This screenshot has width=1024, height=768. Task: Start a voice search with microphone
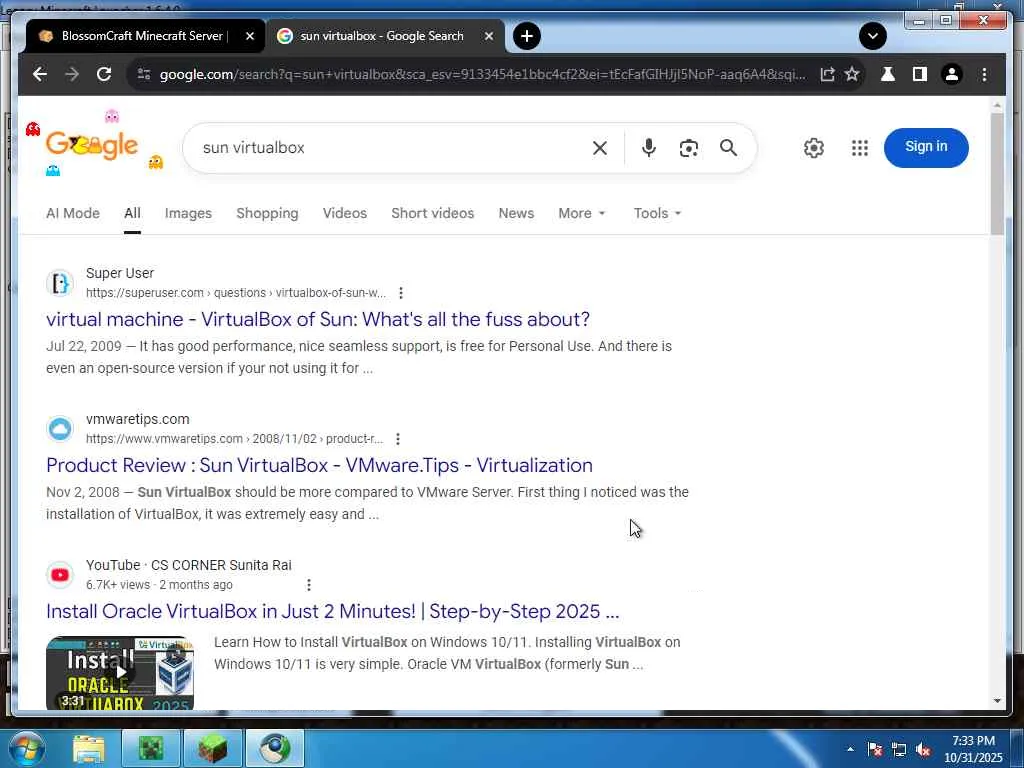click(x=648, y=148)
